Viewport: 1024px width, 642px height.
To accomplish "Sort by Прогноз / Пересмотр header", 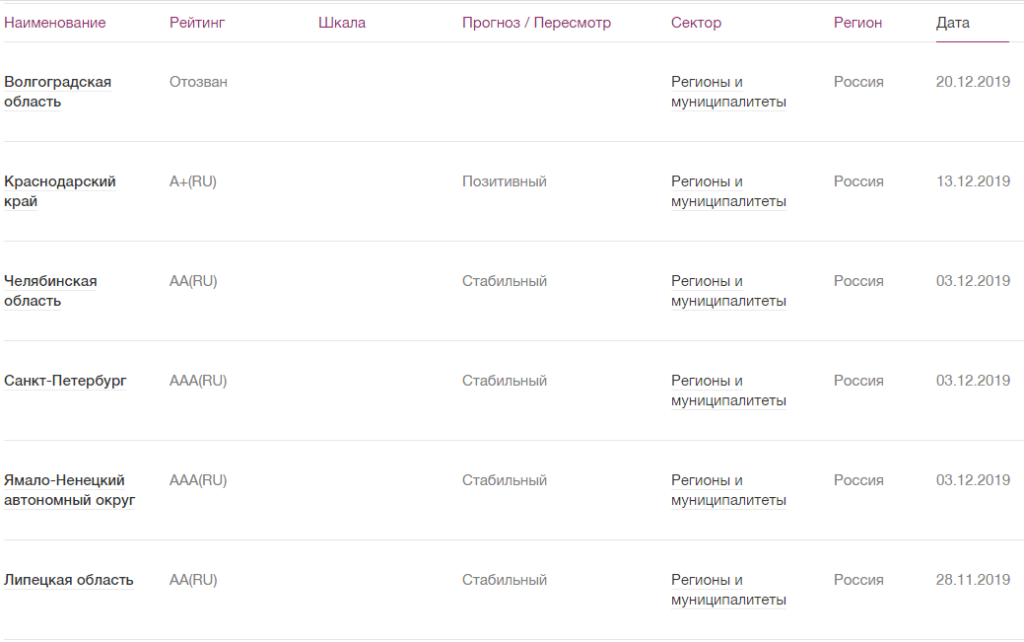I will pyautogui.click(x=536, y=23).
